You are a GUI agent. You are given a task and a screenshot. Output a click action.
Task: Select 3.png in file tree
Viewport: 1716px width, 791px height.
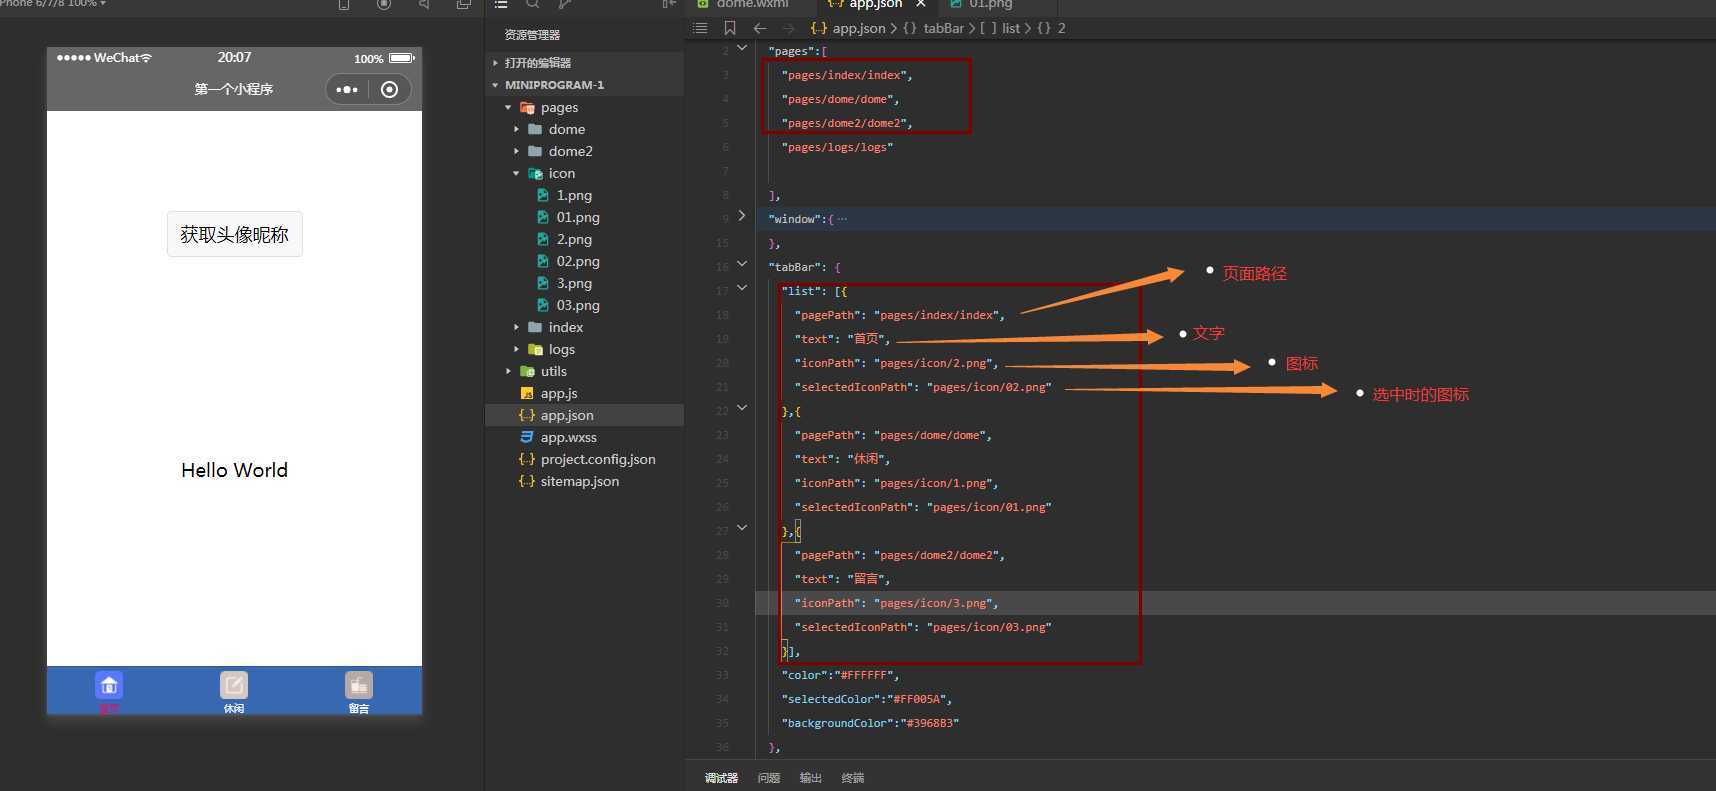584,283
